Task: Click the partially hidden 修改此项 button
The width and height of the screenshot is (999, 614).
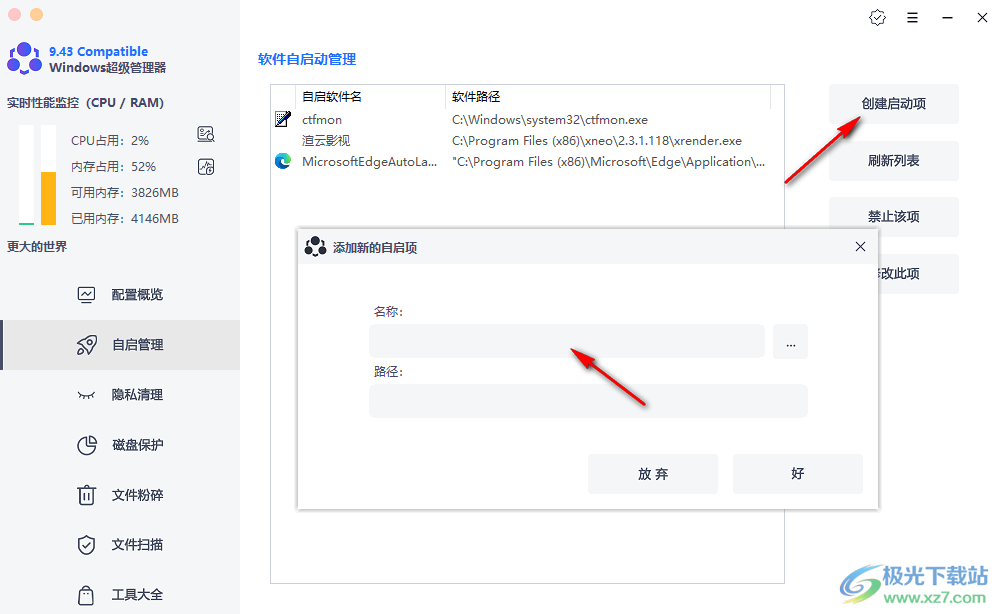Action: pos(918,273)
